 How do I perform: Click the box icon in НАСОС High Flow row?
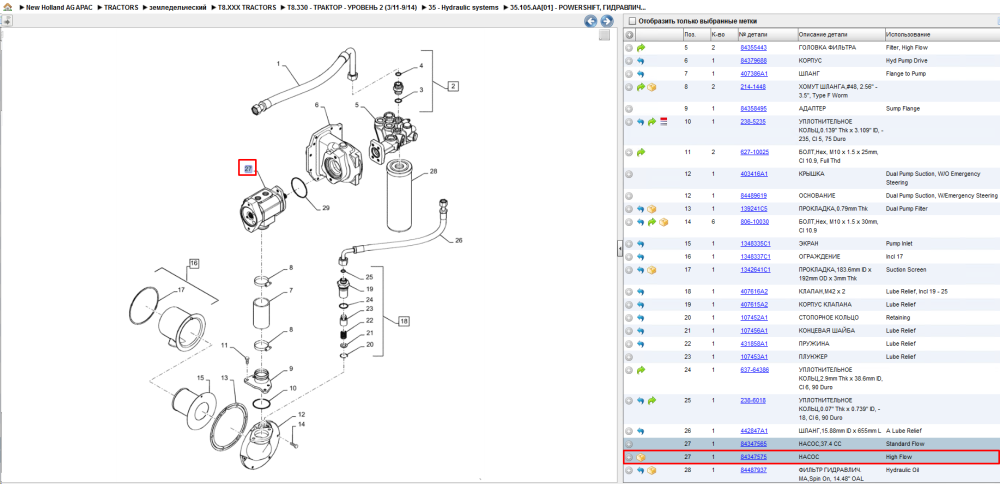point(641,457)
